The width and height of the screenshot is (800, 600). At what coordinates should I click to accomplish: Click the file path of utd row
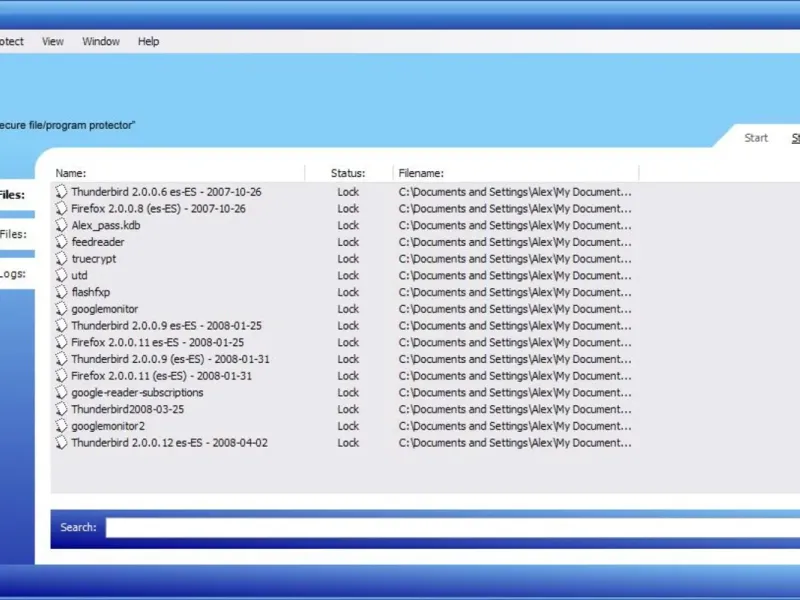tap(515, 276)
